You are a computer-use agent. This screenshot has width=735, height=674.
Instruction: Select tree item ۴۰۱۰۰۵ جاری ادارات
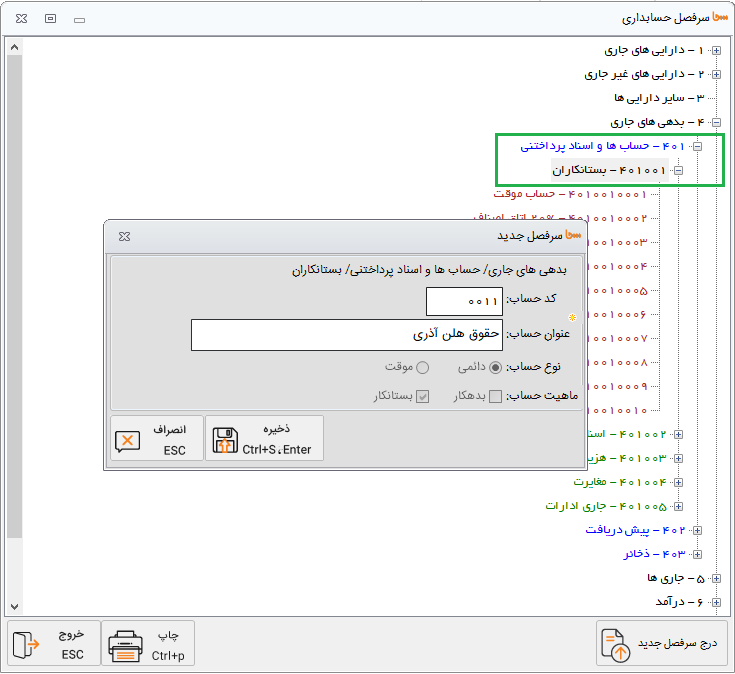click(606, 507)
